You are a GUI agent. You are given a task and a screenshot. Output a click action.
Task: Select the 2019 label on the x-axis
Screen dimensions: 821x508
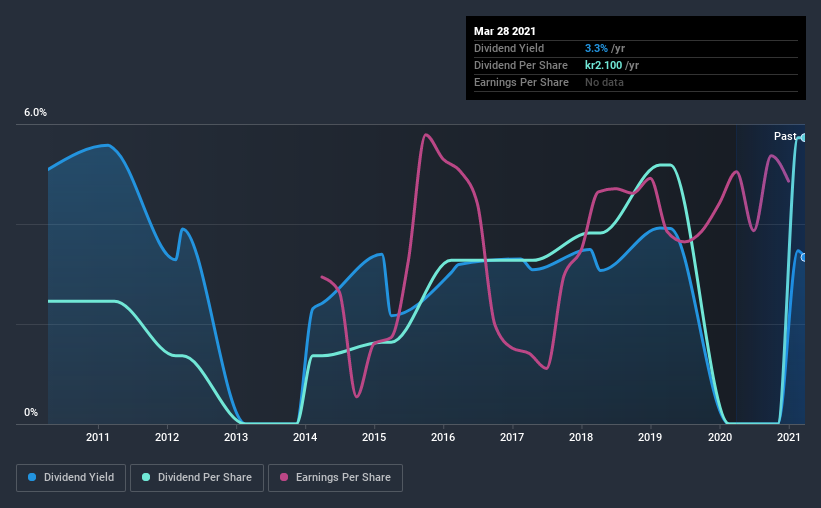click(x=650, y=437)
